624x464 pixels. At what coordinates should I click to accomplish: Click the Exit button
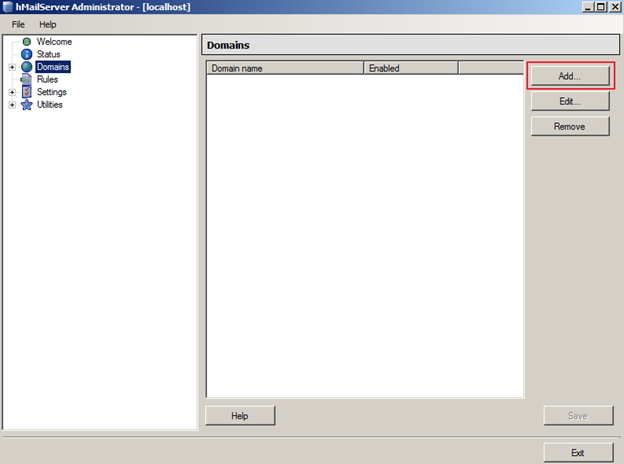(578, 452)
